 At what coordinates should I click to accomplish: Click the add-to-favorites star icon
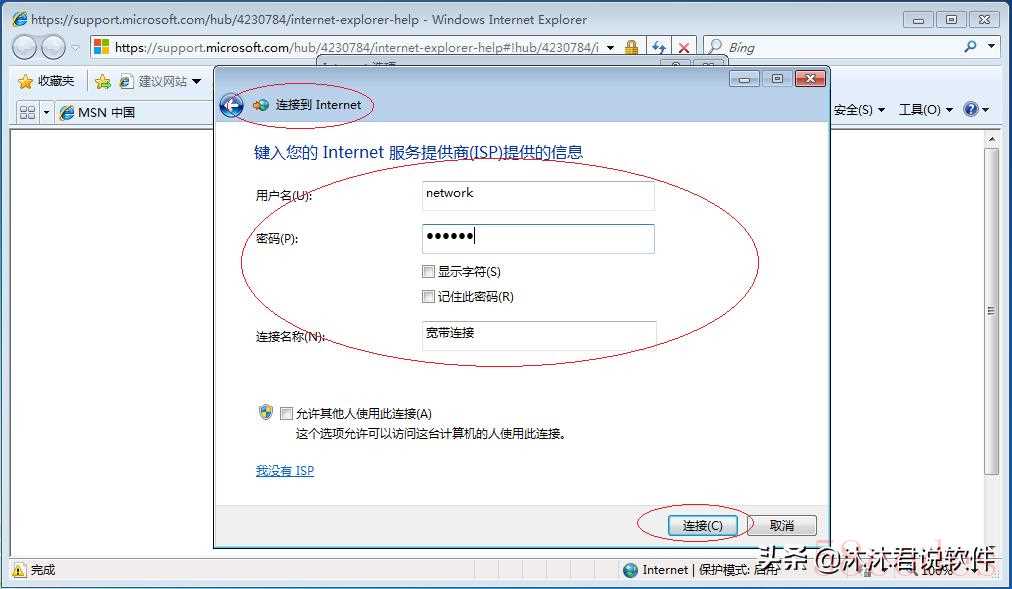[x=103, y=81]
